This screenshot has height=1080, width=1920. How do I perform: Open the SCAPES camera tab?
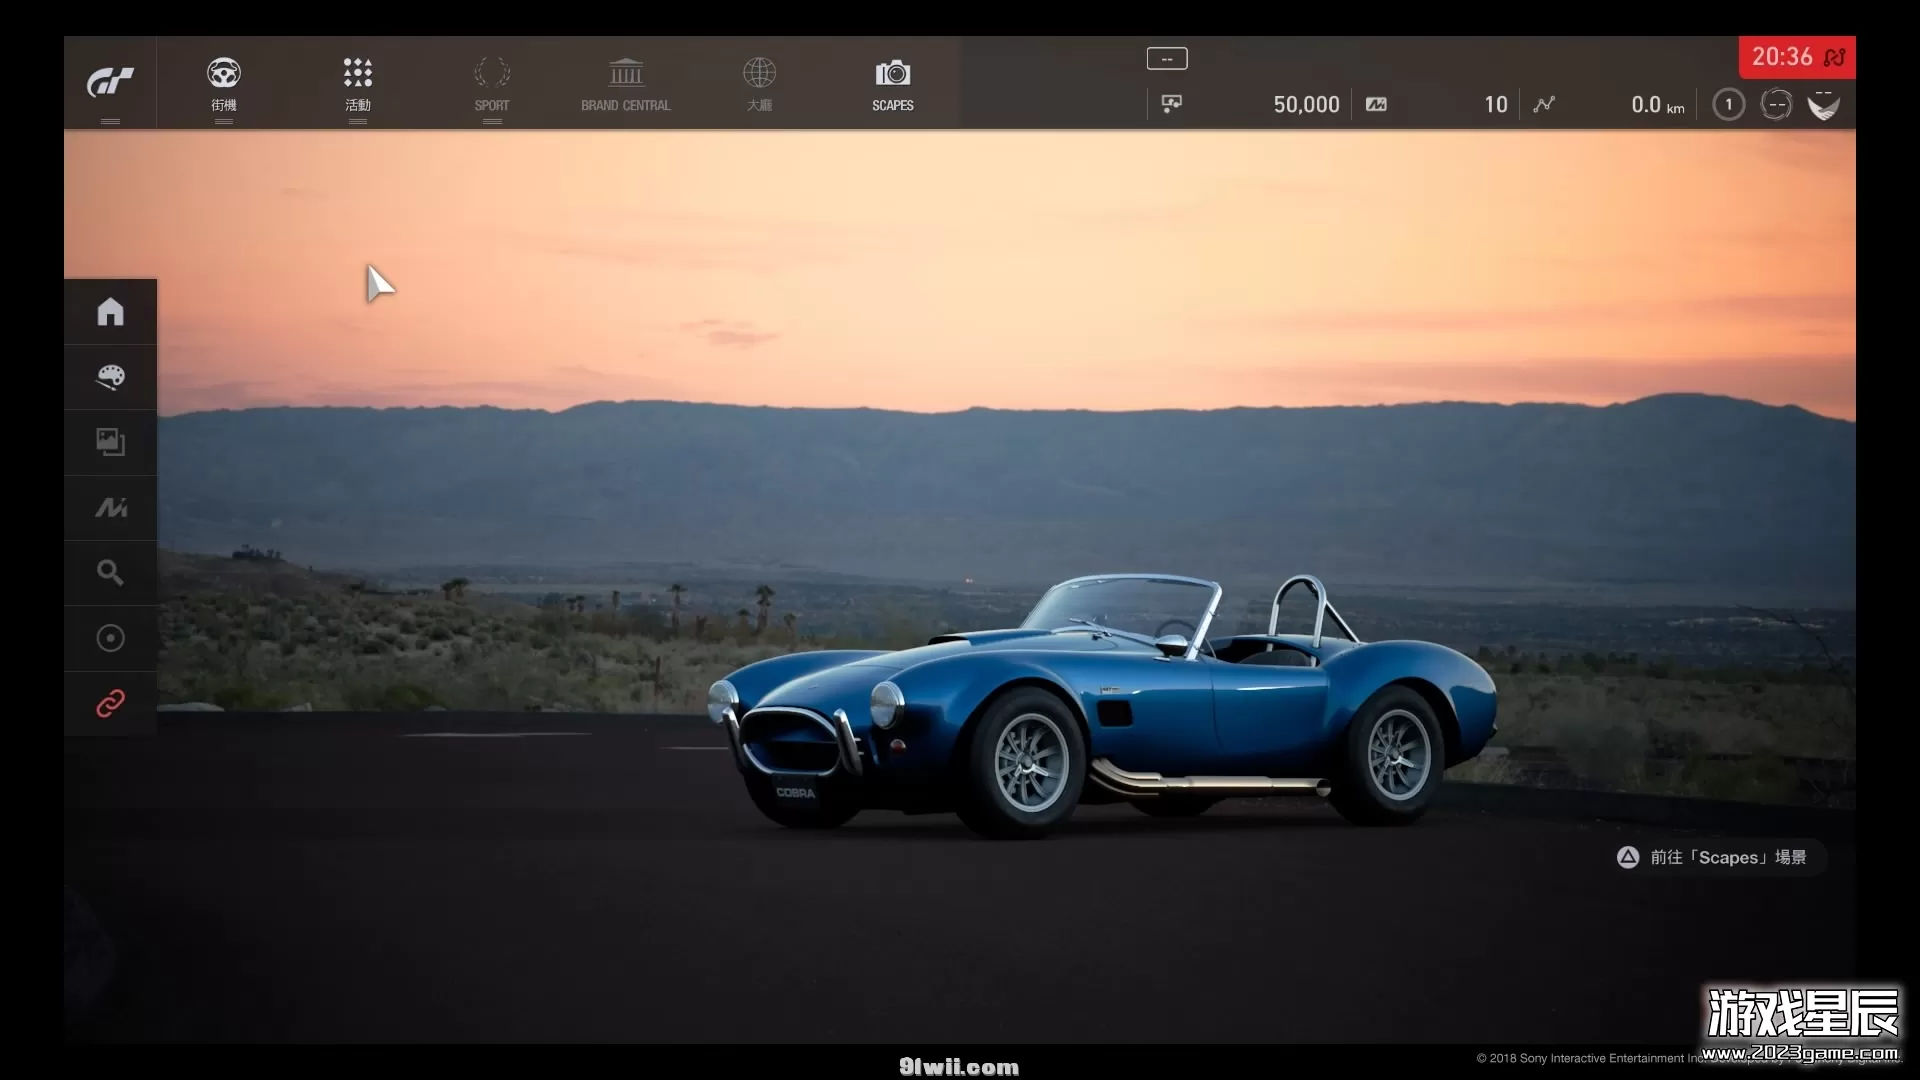pos(893,84)
